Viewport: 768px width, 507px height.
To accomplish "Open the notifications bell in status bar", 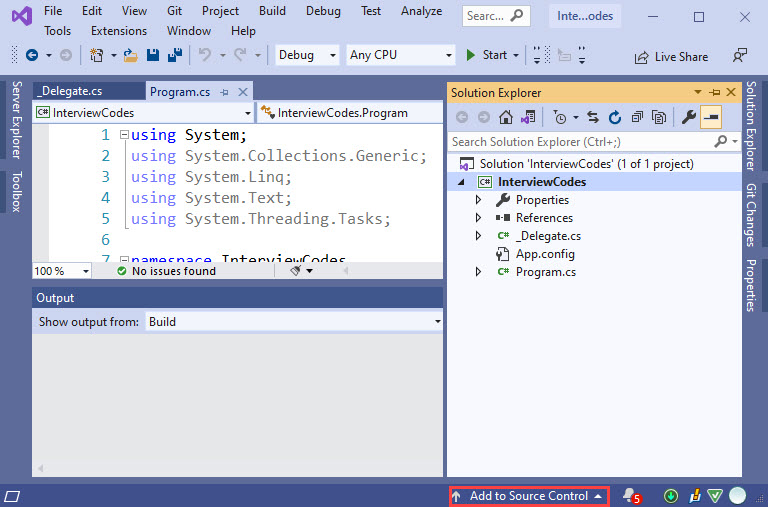I will (629, 496).
